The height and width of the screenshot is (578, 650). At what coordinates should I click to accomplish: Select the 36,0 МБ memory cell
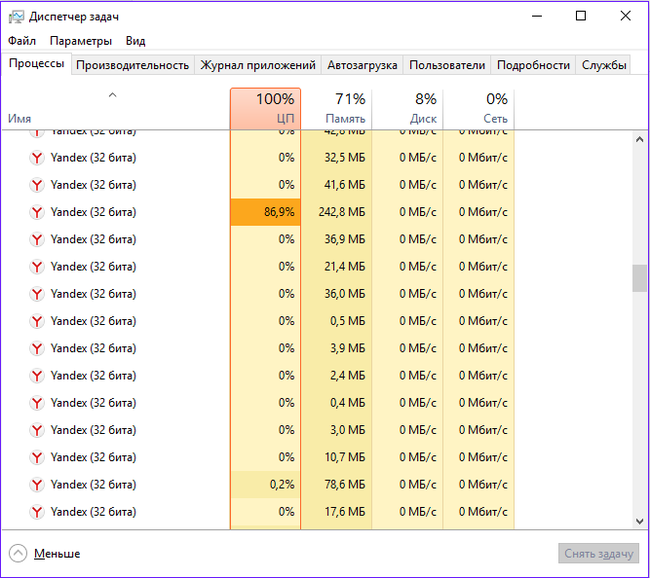tap(336, 294)
